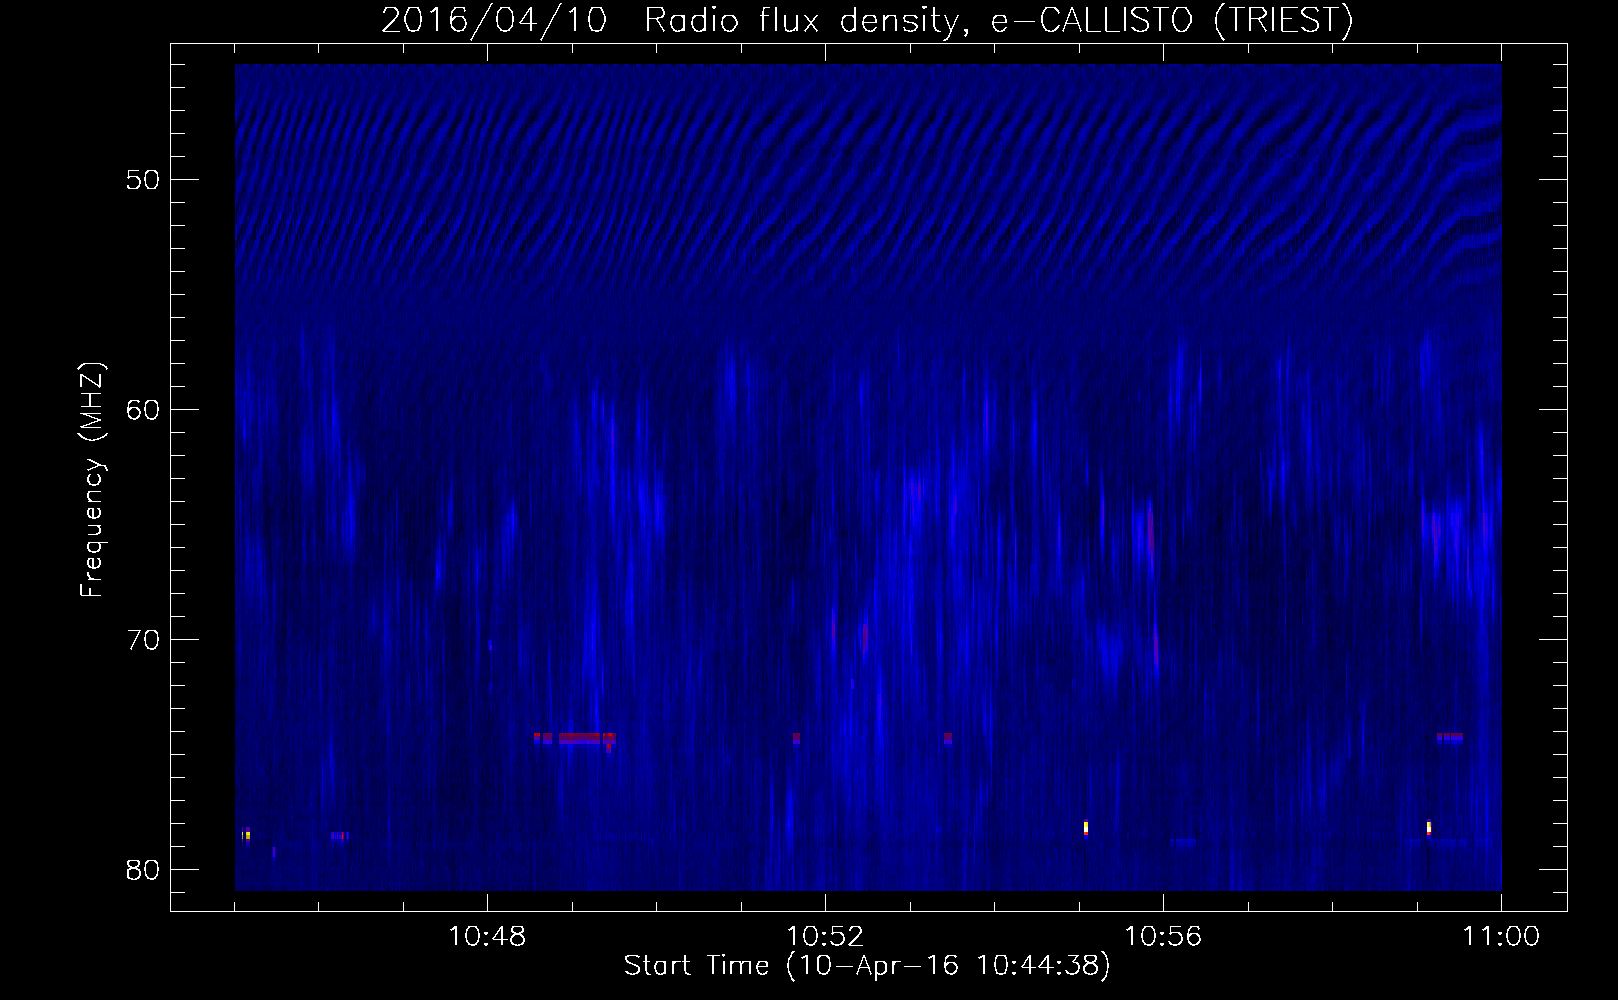Click the 50 frequency tick label
Image resolution: width=1618 pixels, height=1000 pixels.
144,180
